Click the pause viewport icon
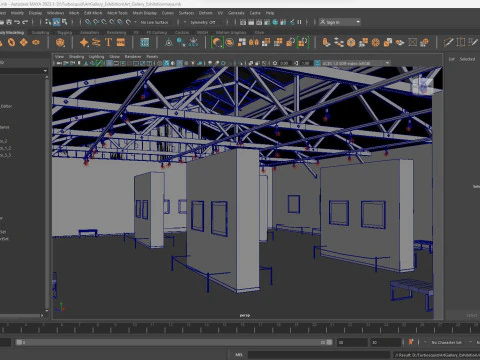 point(299,22)
